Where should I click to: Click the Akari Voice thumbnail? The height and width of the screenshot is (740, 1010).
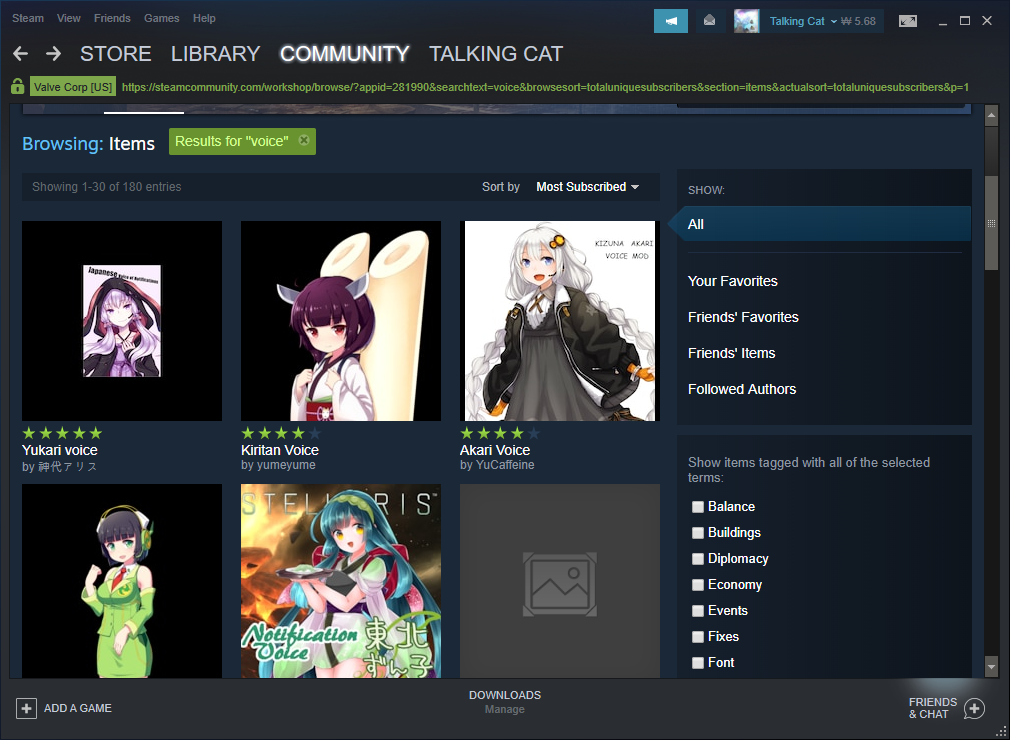[560, 321]
